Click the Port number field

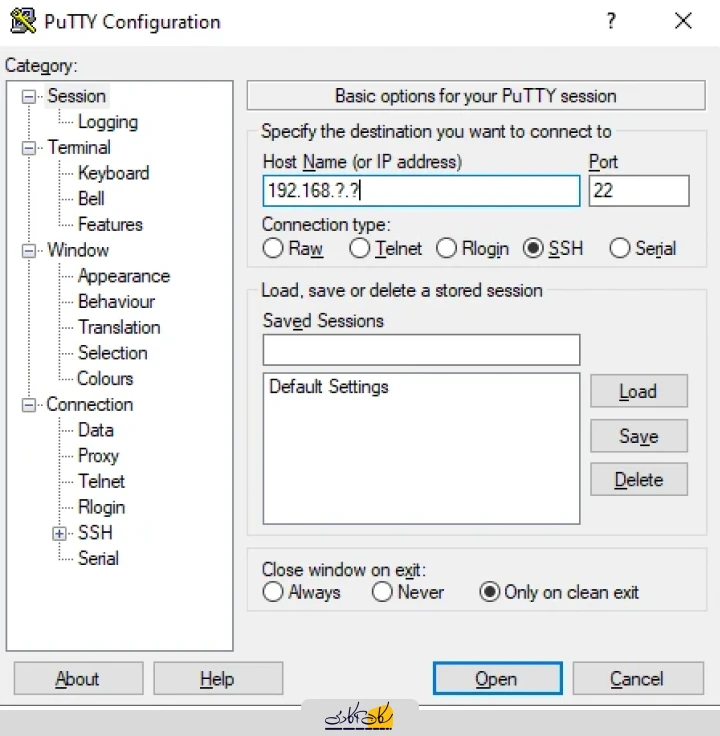click(638, 191)
